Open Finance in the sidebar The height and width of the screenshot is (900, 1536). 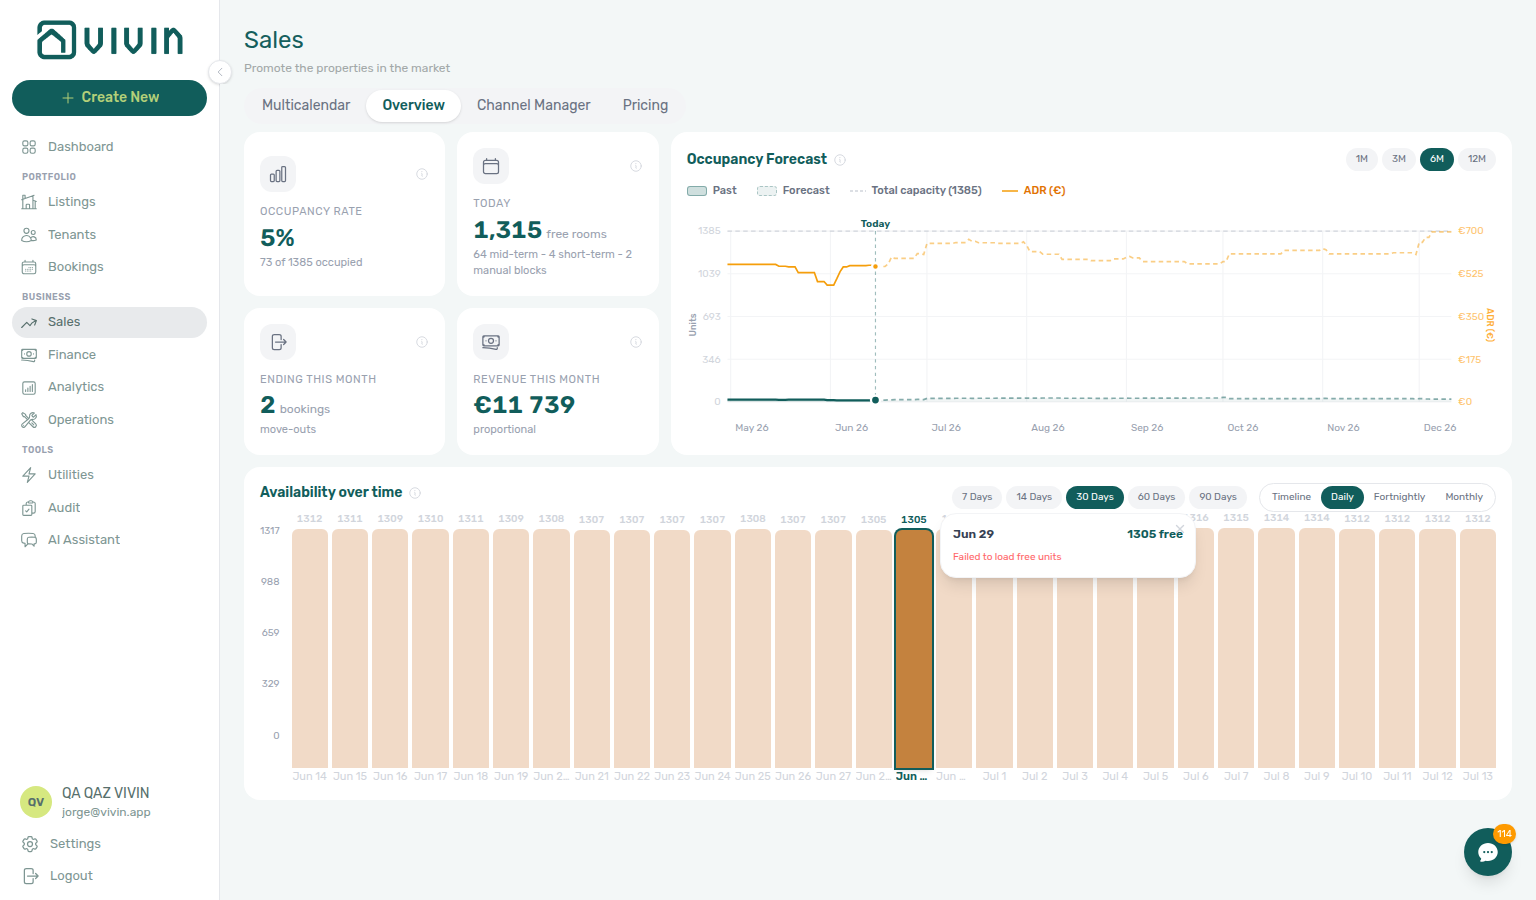coord(110,355)
